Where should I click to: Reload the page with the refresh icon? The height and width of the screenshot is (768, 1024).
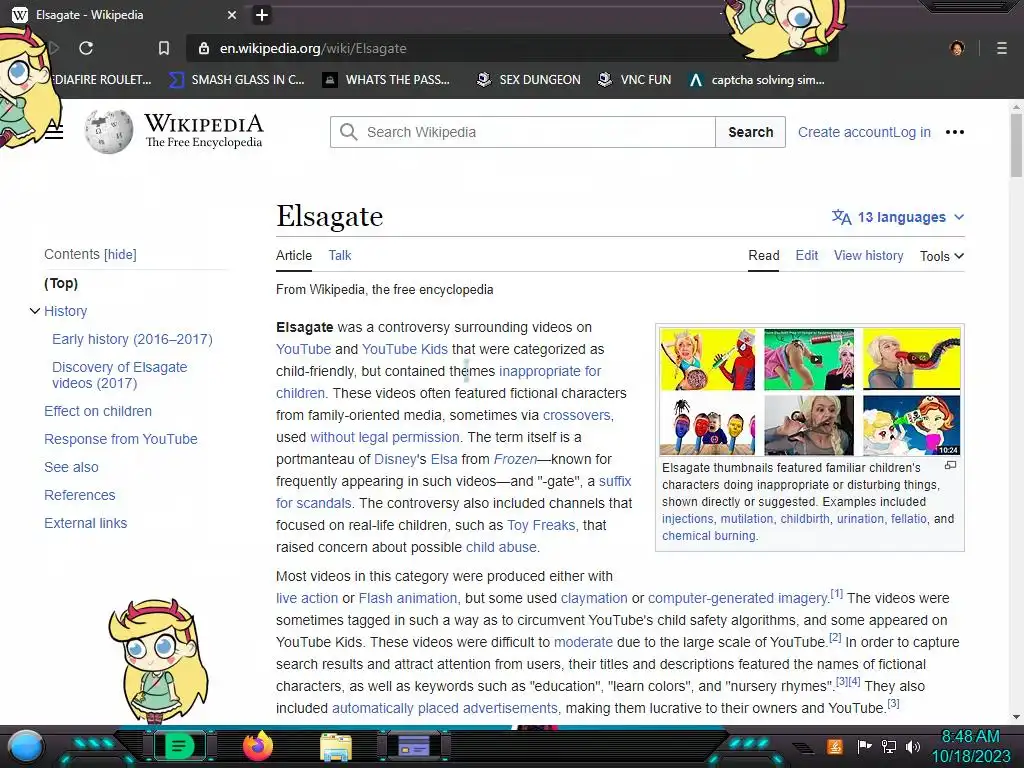(x=86, y=48)
